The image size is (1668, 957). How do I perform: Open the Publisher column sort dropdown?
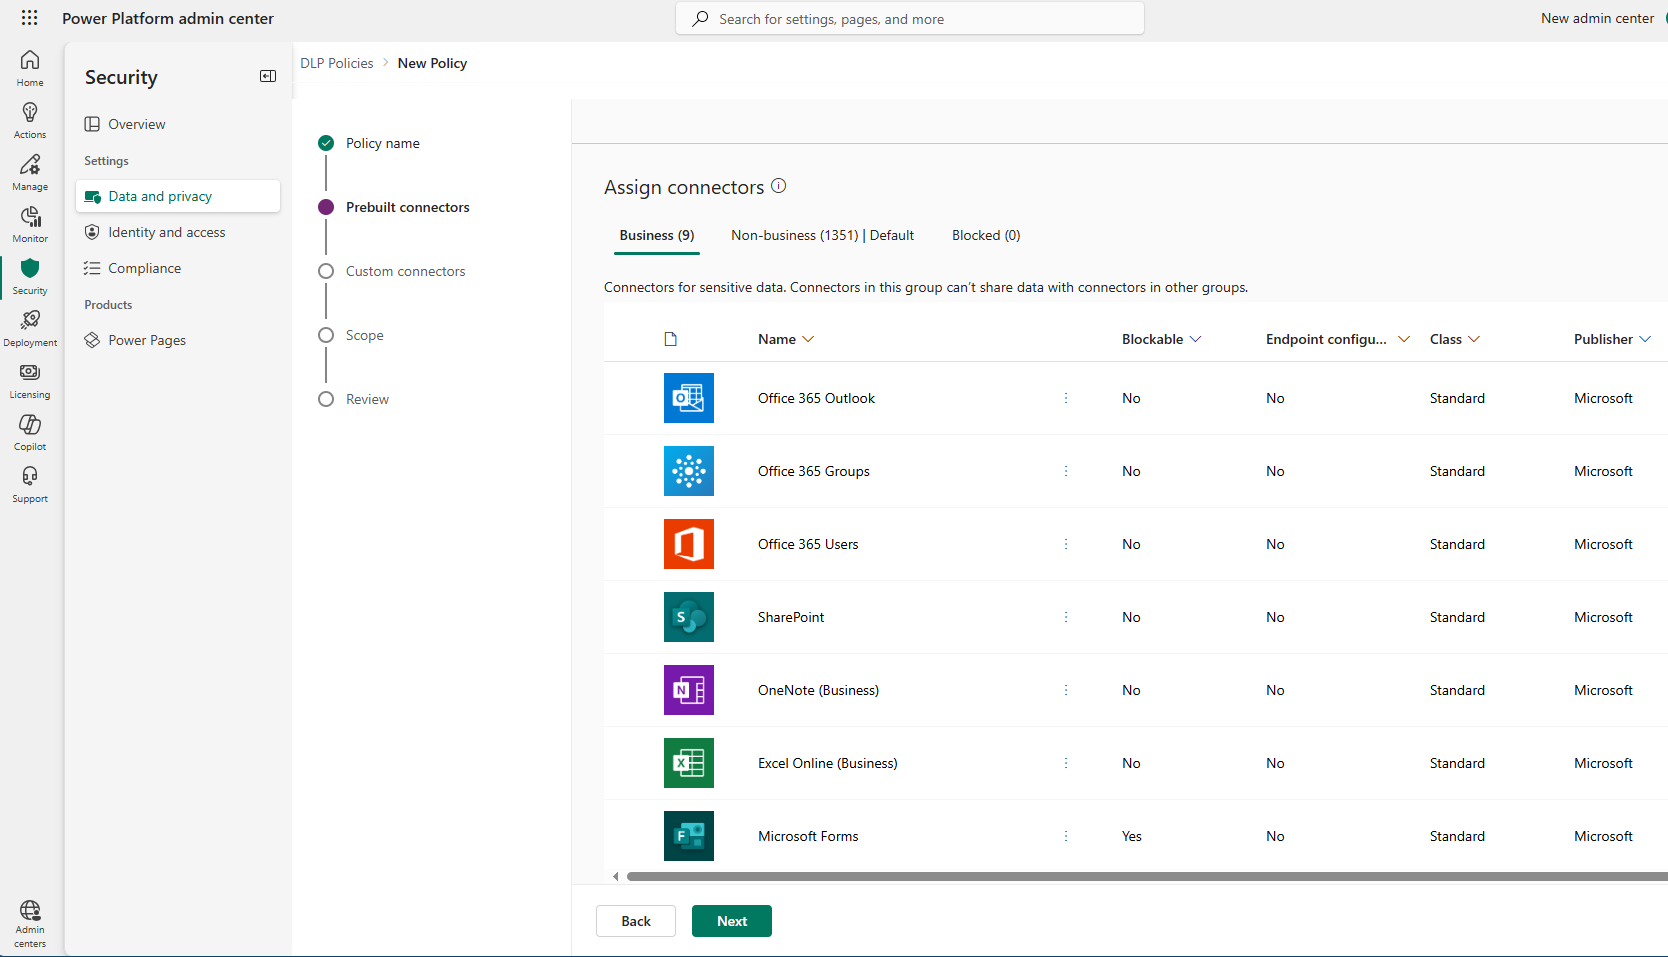point(1646,339)
